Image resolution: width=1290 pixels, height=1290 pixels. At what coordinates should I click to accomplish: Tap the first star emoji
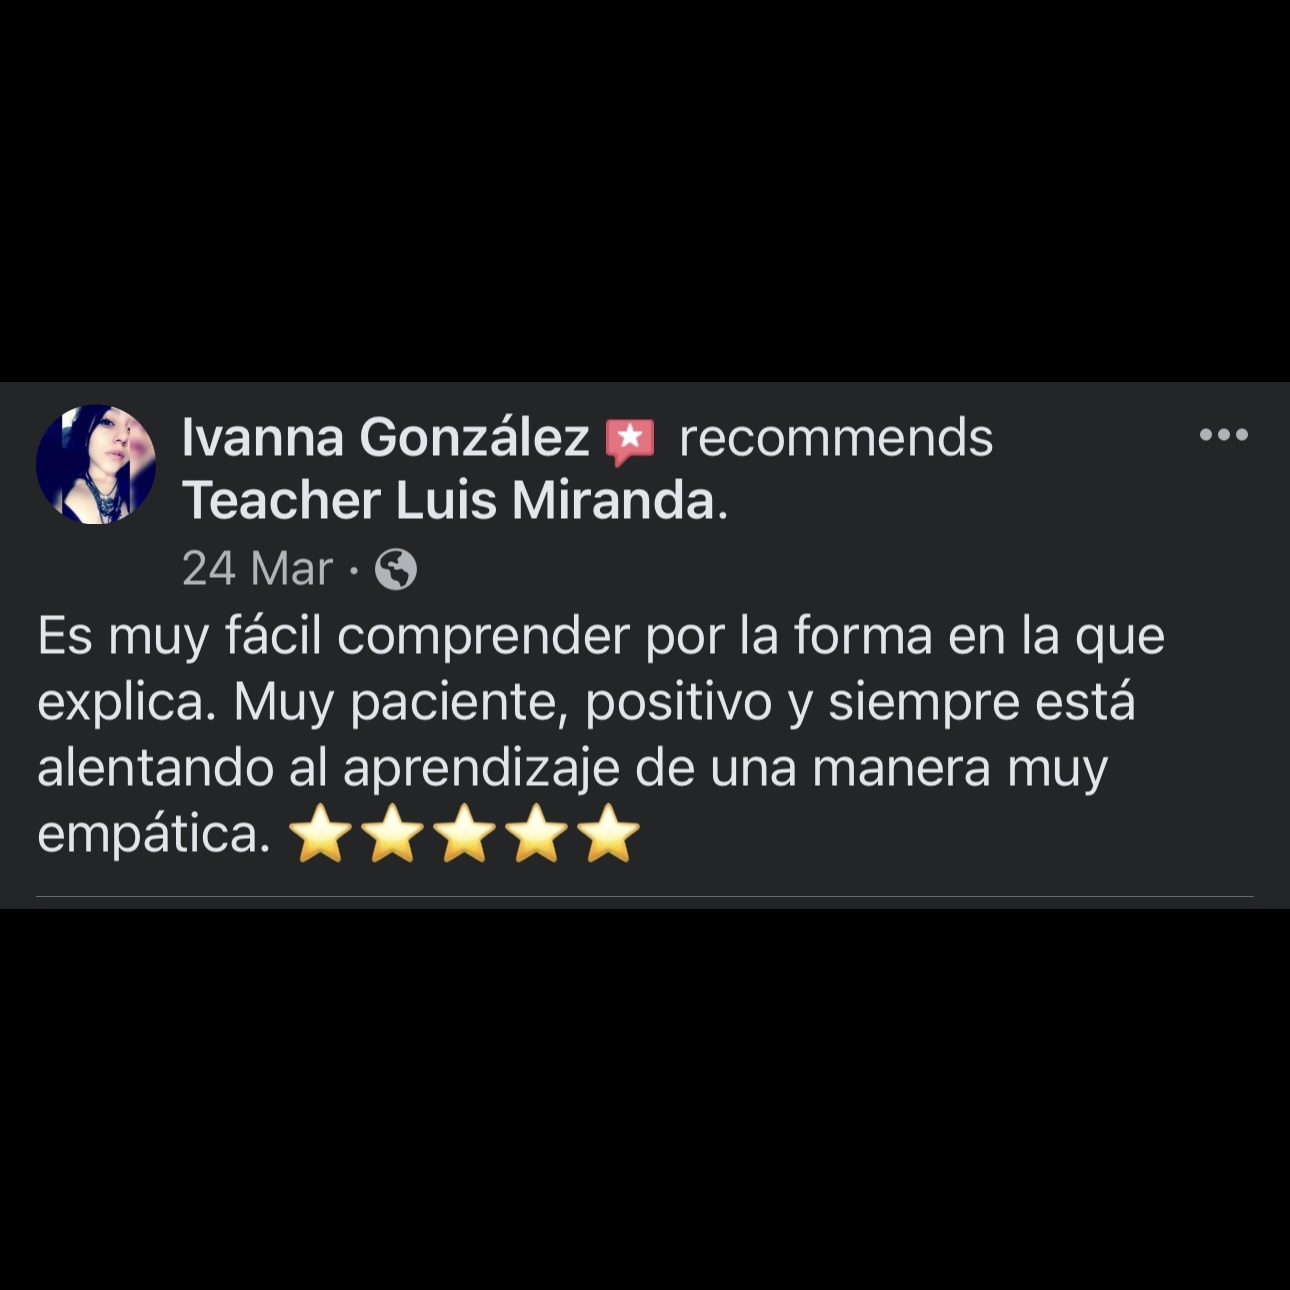(x=320, y=834)
